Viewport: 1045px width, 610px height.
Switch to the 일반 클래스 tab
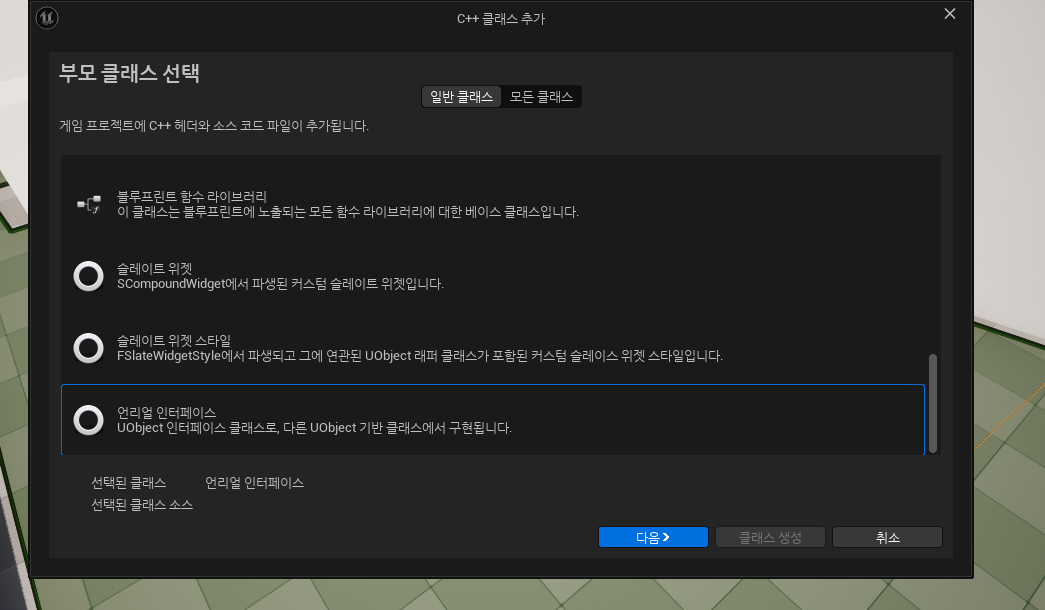click(461, 97)
